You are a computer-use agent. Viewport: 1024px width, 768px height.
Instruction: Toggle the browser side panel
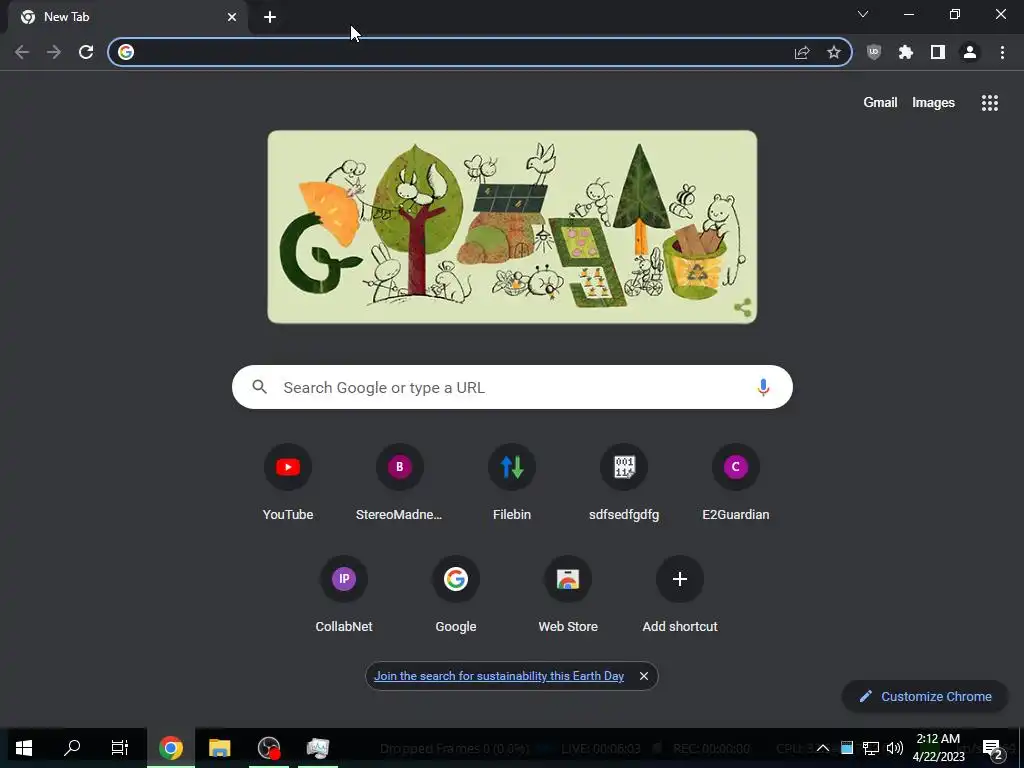point(938,52)
